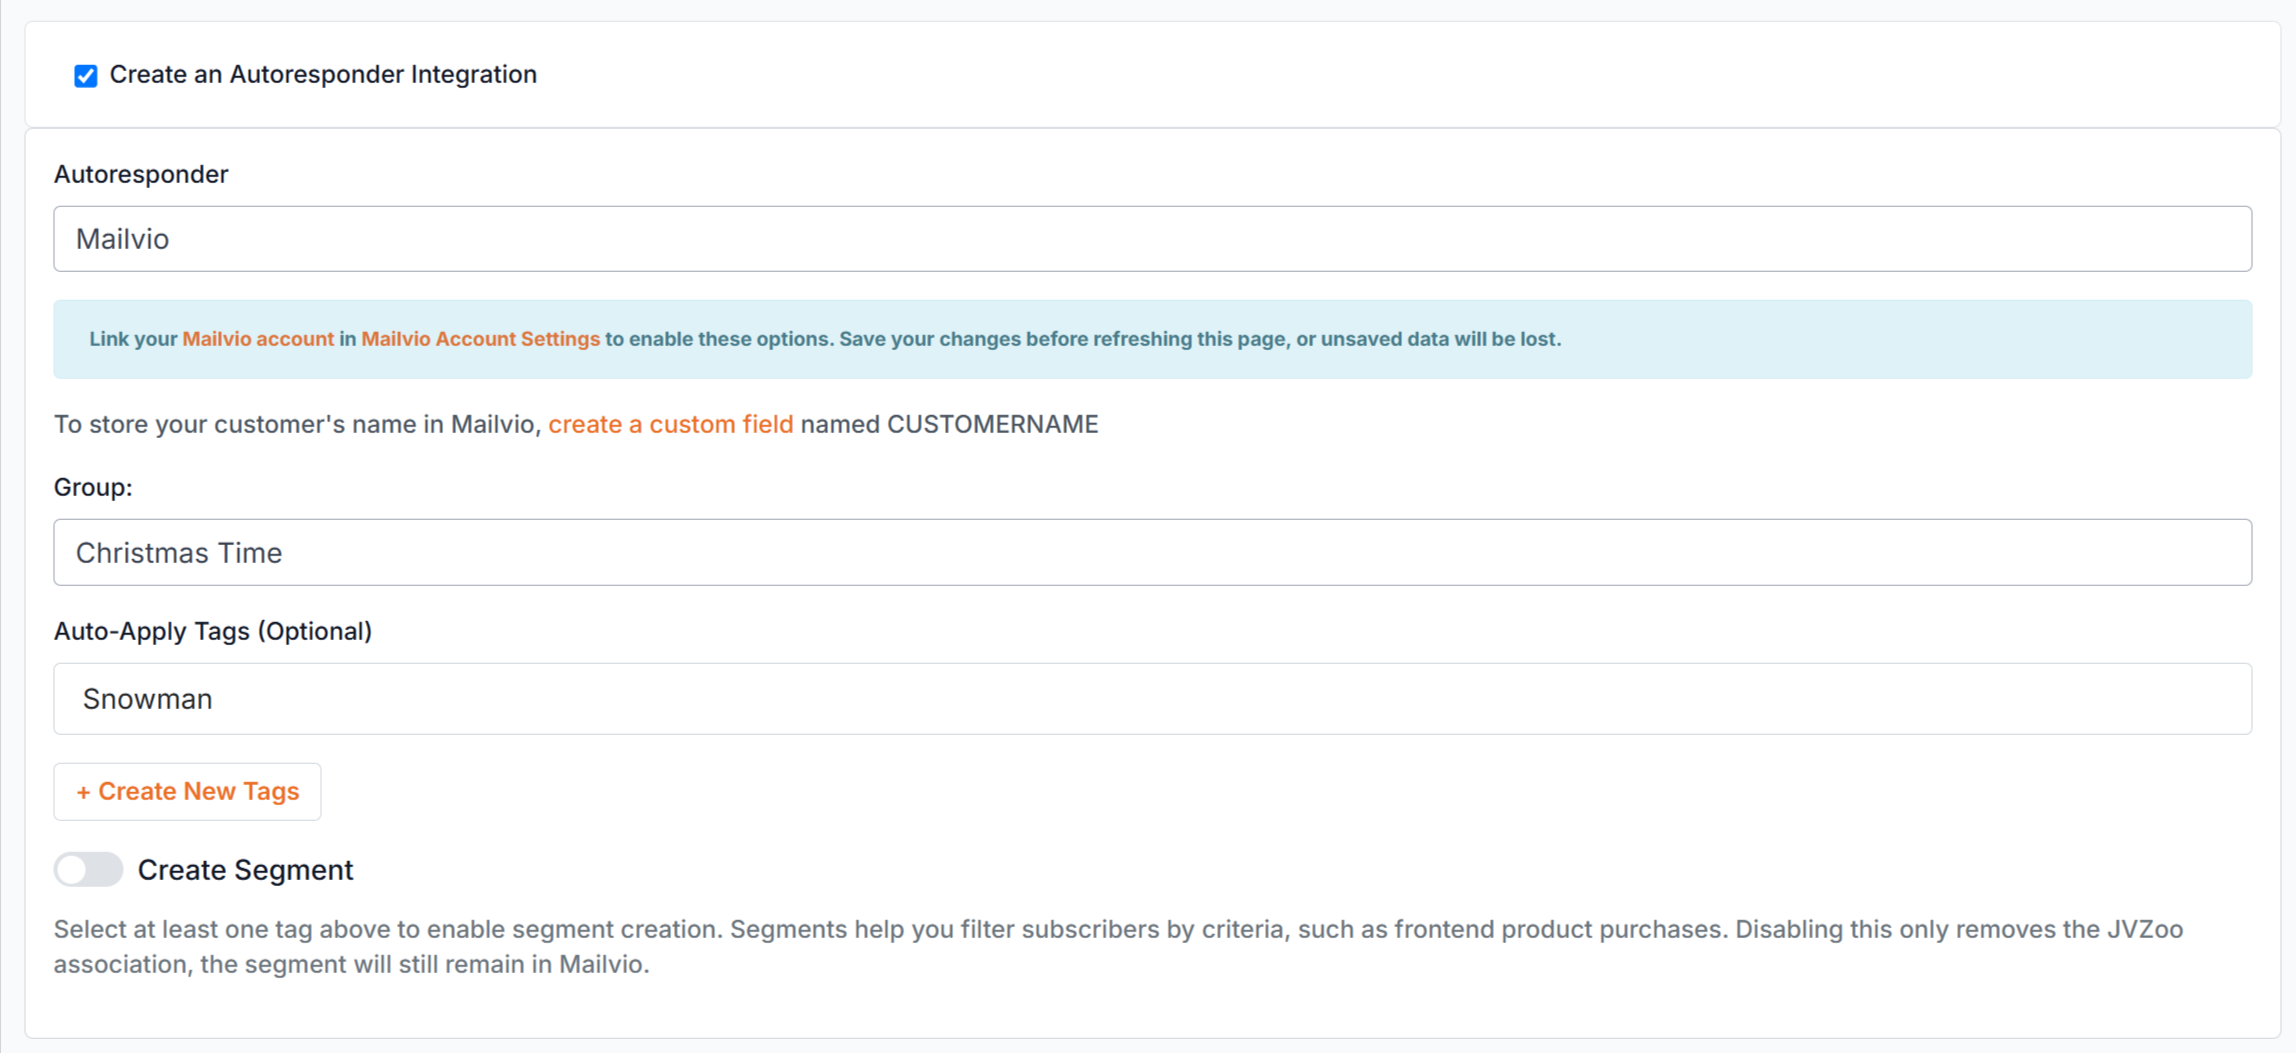Toggle the Create Segment switch
The width and height of the screenshot is (2296, 1053).
coord(88,870)
